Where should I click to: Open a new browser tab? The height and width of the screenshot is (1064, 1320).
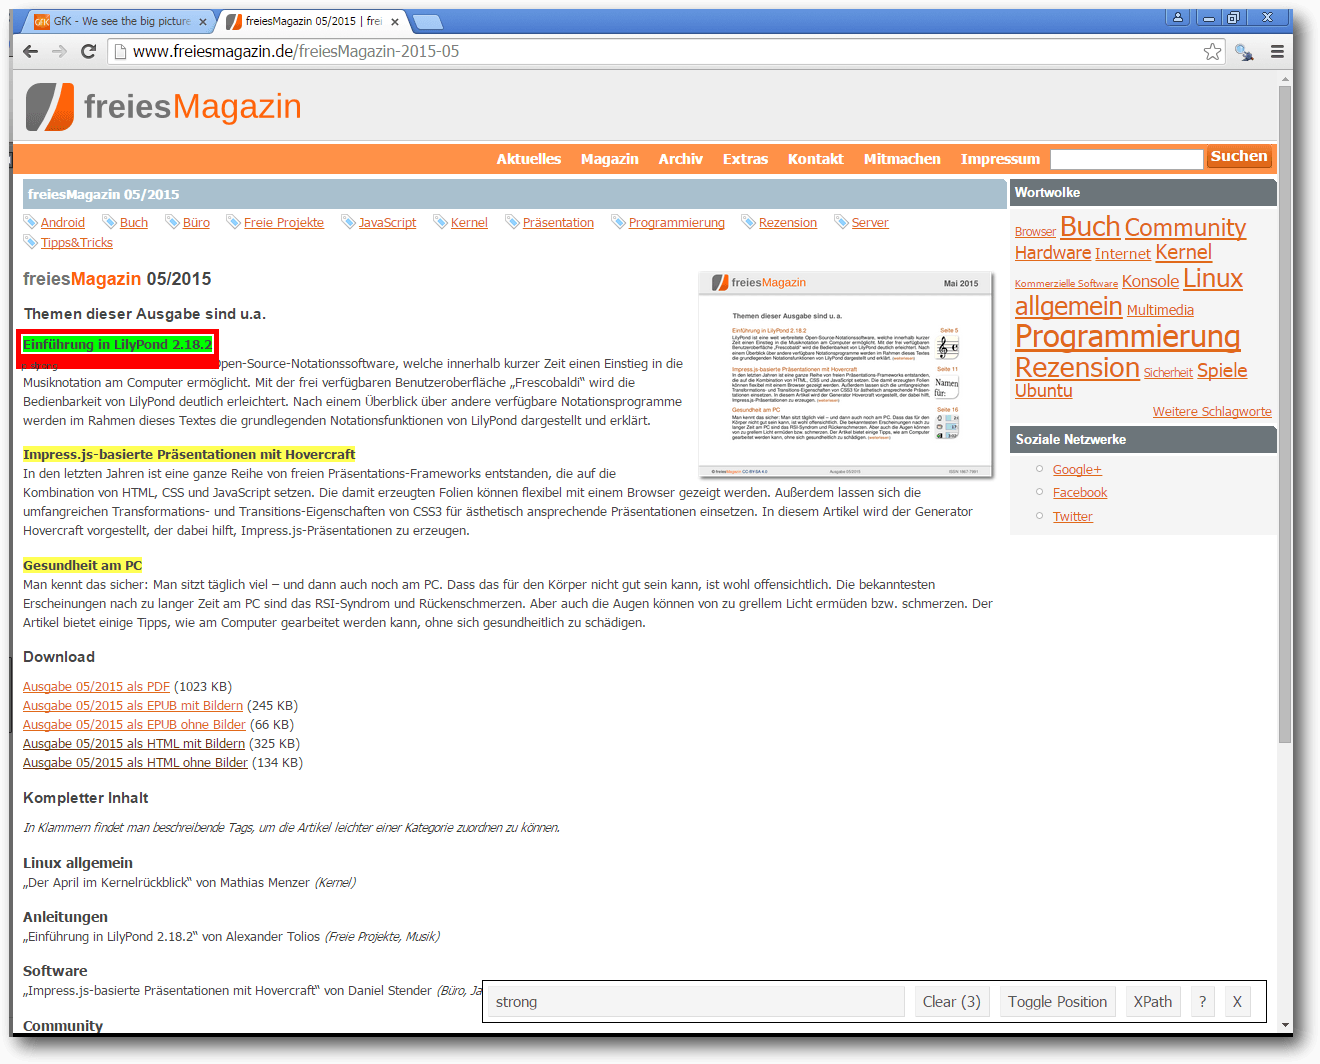427,22
